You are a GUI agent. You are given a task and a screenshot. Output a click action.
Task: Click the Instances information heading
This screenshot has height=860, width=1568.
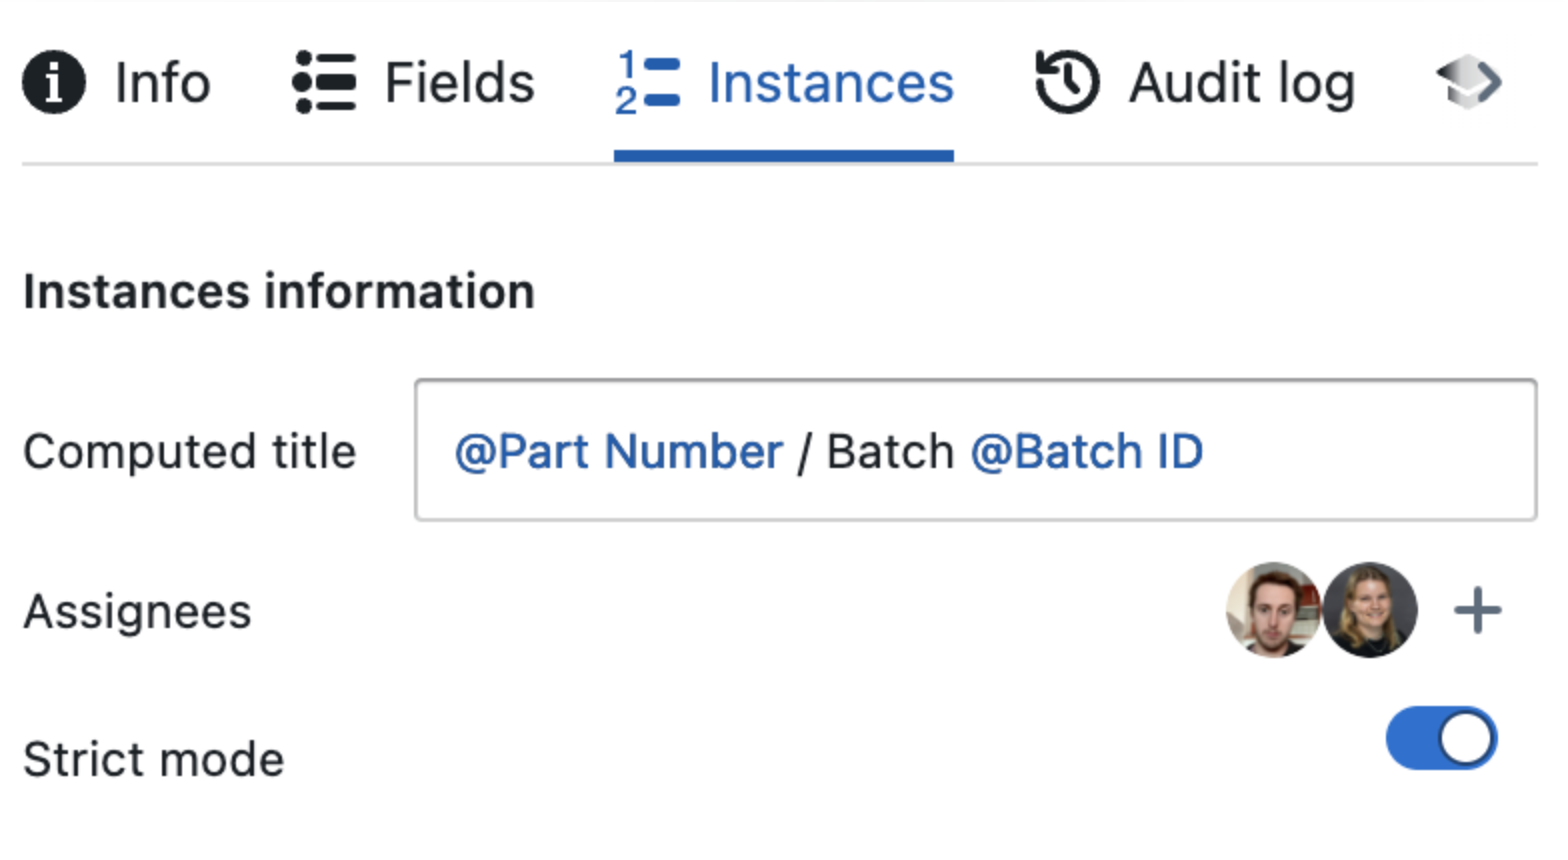point(279,292)
